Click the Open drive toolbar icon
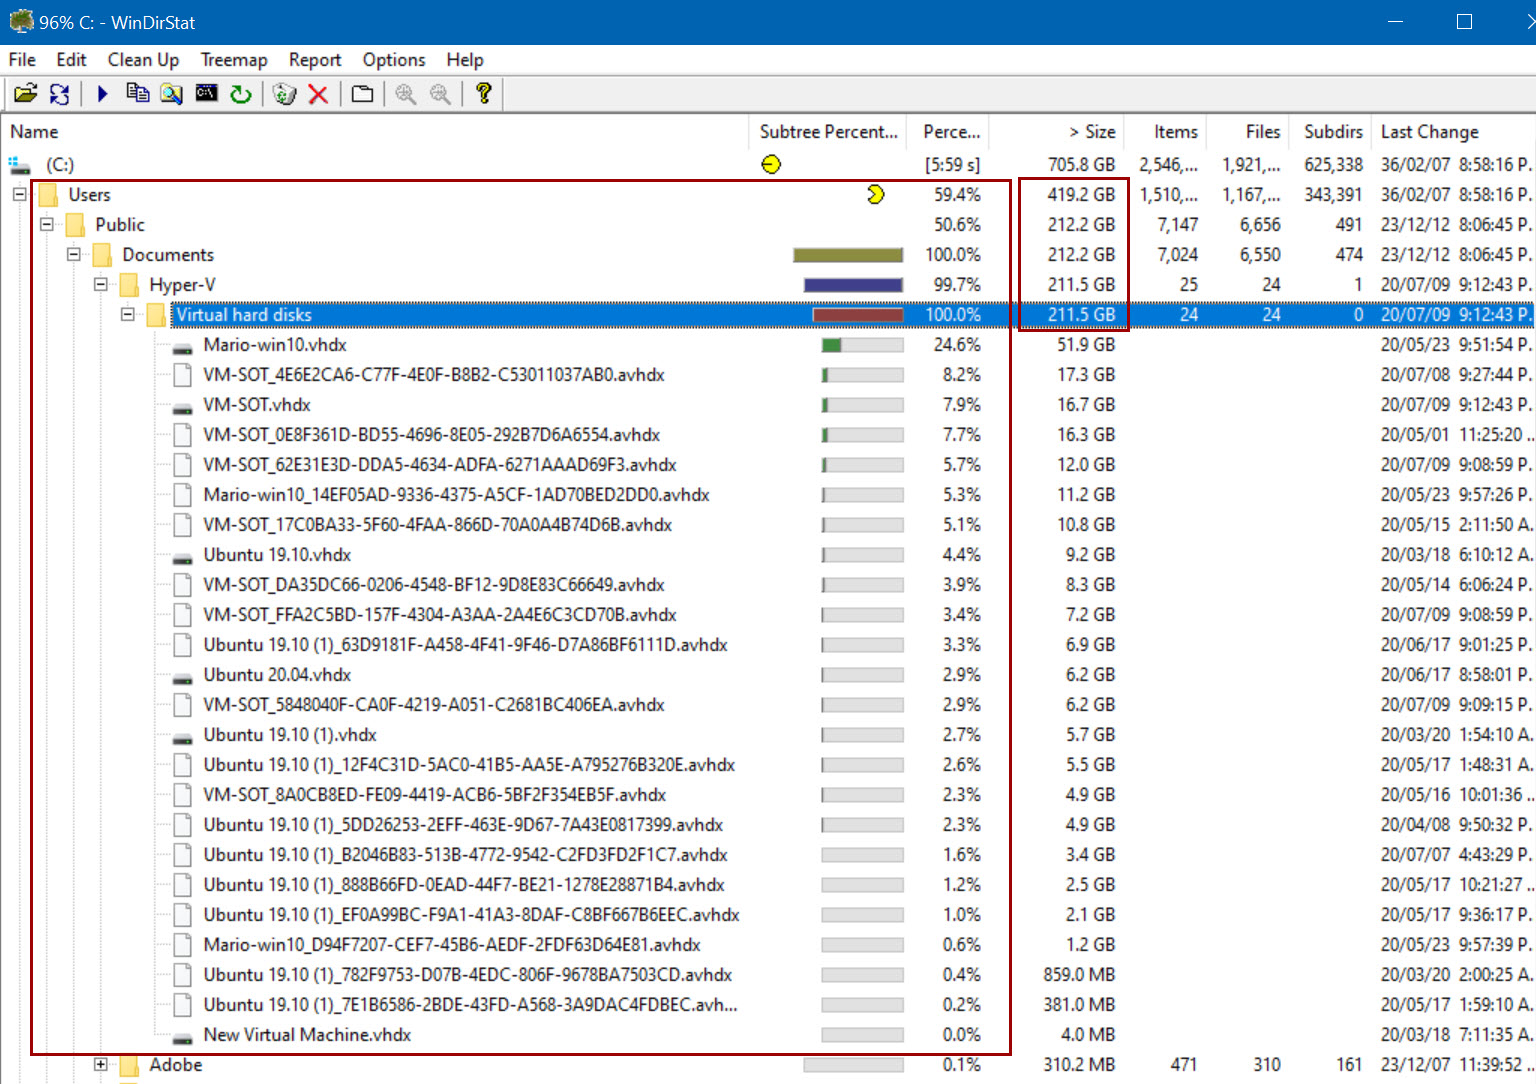The width and height of the screenshot is (1536, 1084). coord(26,94)
